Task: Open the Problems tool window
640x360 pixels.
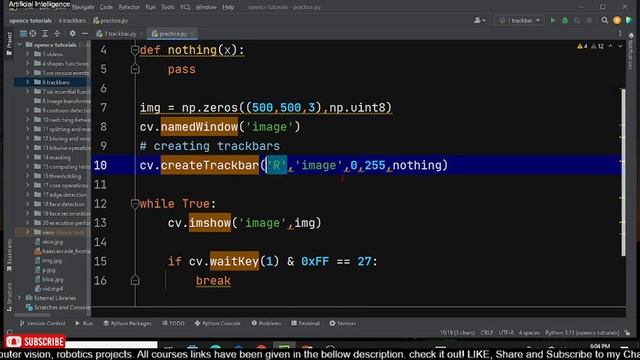Action: pos(266,323)
